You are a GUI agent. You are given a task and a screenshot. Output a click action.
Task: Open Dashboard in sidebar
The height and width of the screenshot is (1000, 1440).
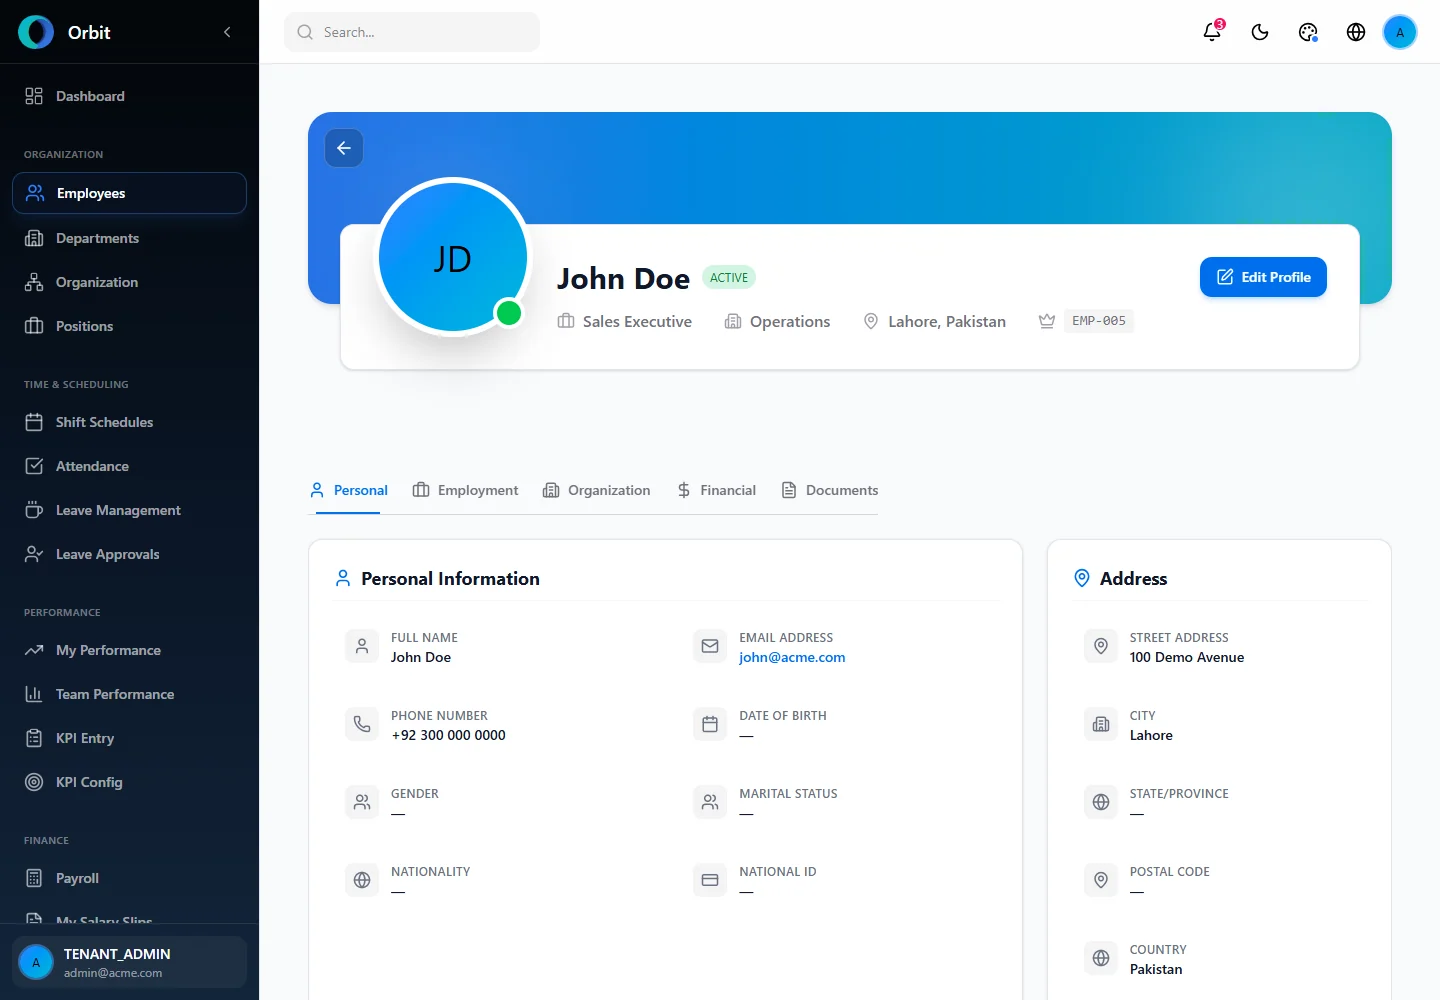pyautogui.click(x=129, y=96)
